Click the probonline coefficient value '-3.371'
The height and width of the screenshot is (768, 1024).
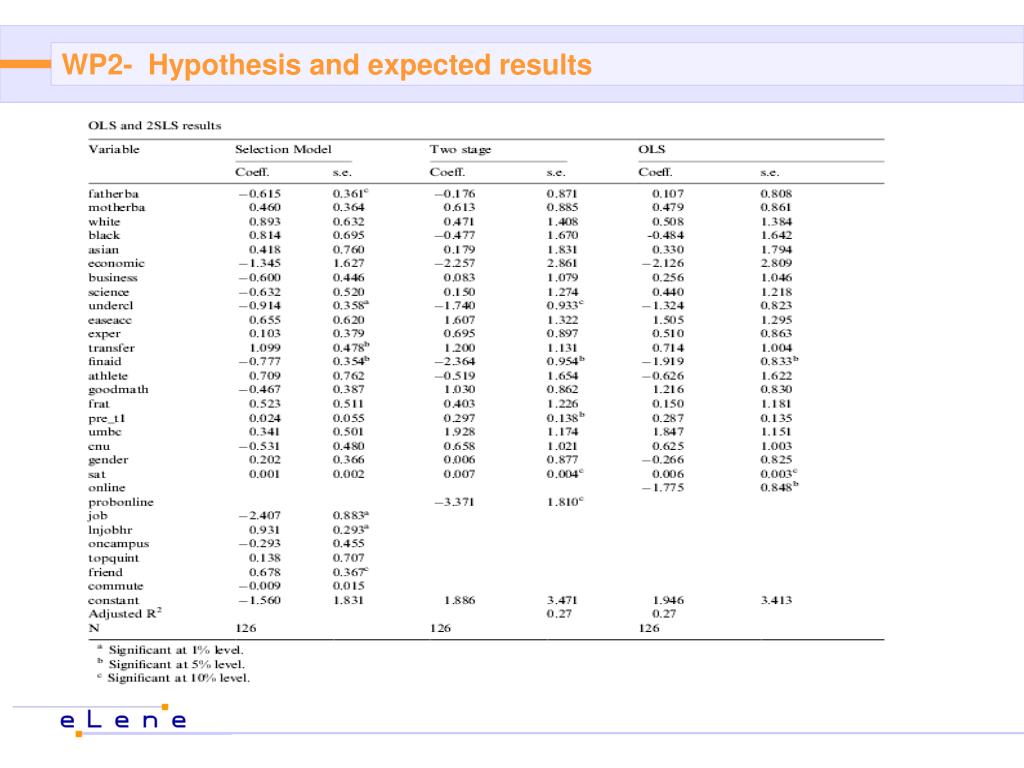click(455, 502)
